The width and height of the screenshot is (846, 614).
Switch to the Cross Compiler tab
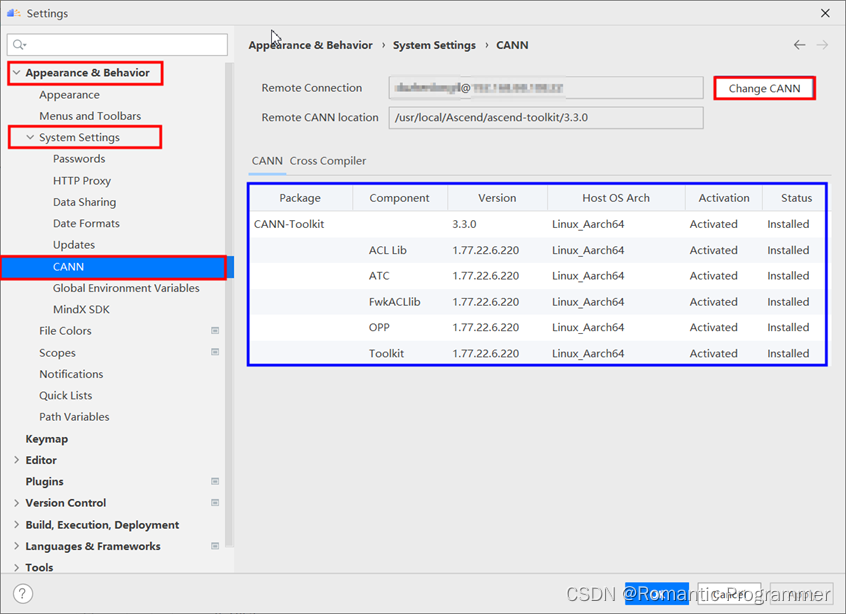328,161
